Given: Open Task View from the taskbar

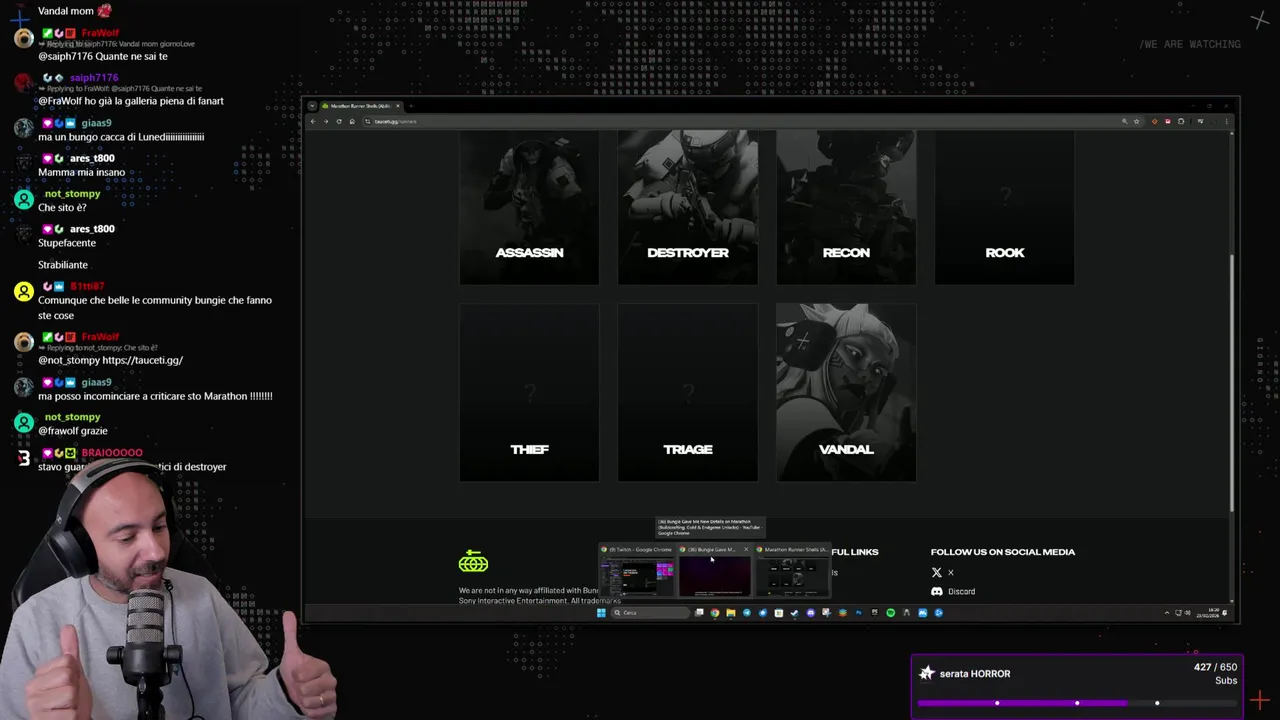Looking at the screenshot, I should 699,613.
